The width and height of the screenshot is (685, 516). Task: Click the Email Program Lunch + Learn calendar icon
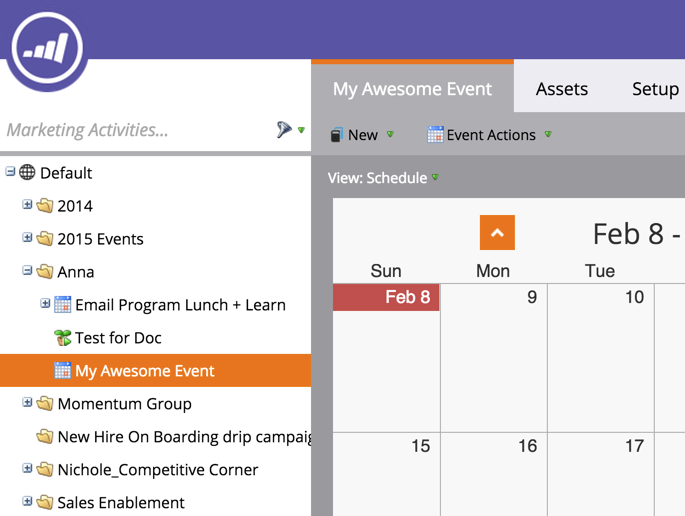(x=63, y=305)
